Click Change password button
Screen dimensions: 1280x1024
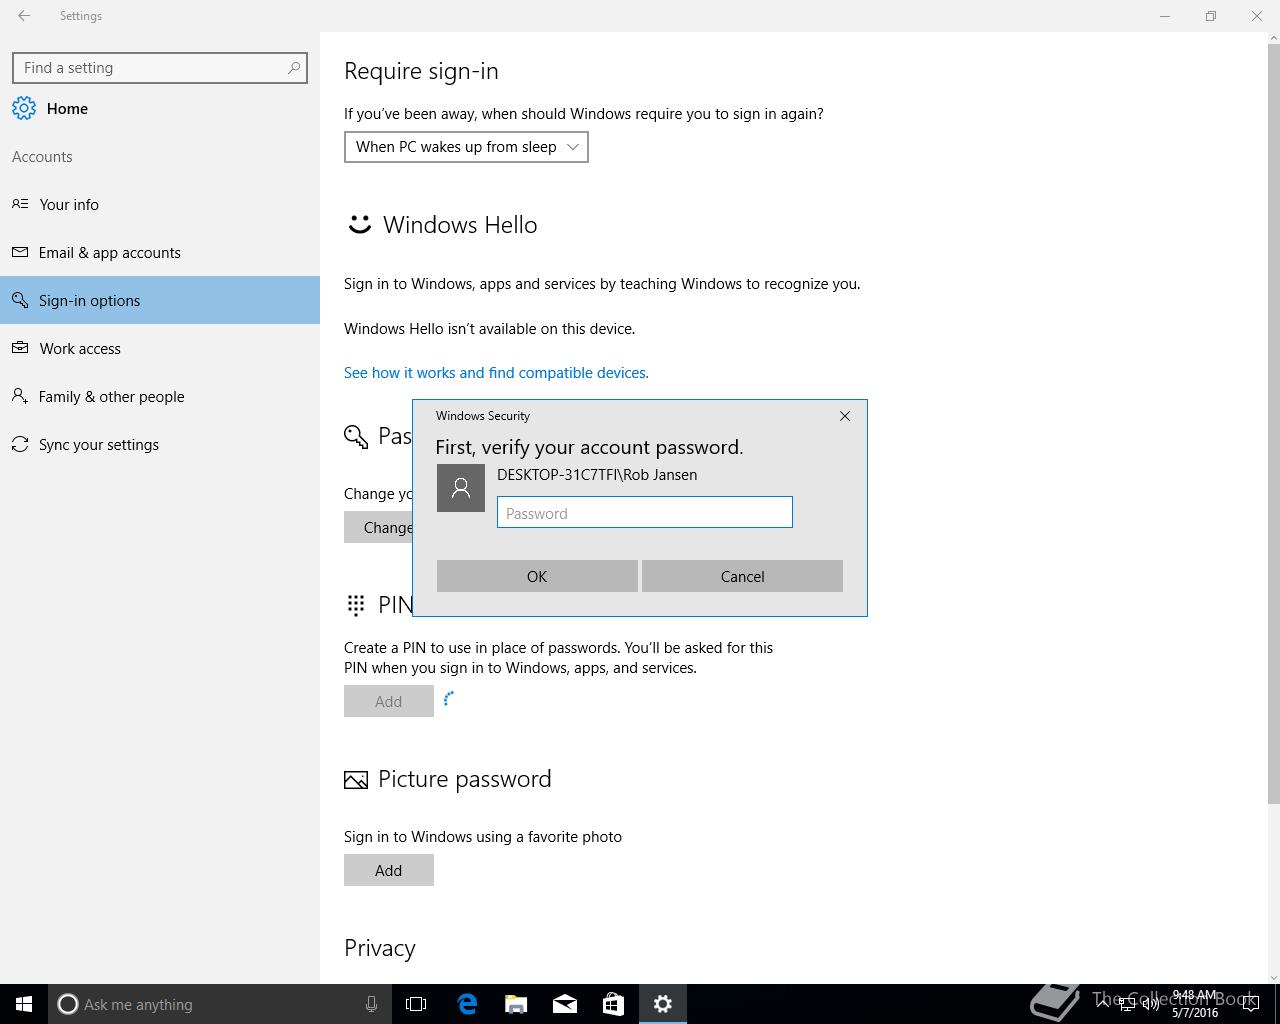tap(379, 527)
